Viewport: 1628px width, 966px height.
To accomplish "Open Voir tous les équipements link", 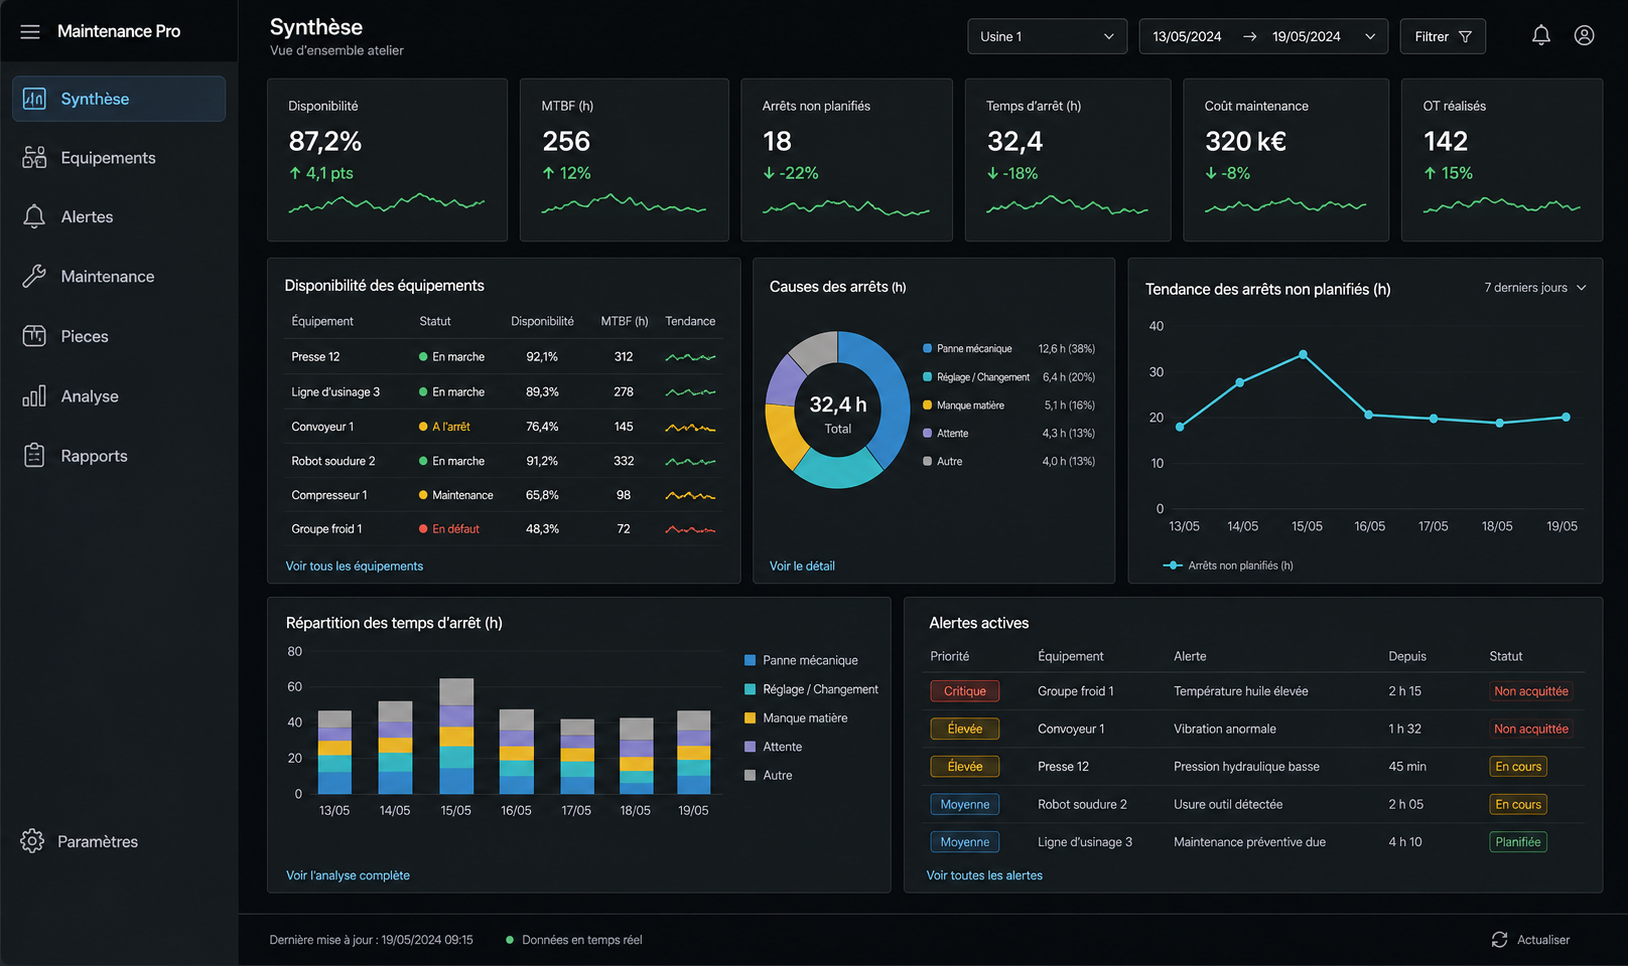I will (x=354, y=566).
